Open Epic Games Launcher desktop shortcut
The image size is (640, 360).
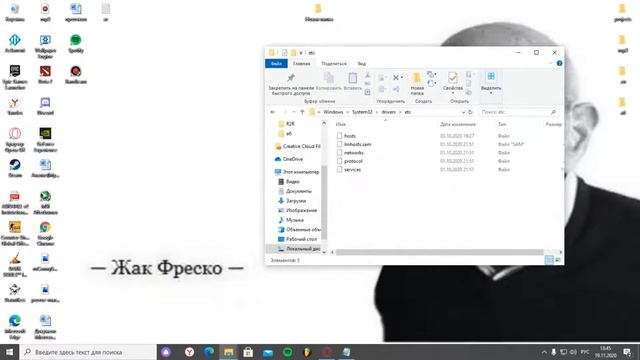coord(15,77)
